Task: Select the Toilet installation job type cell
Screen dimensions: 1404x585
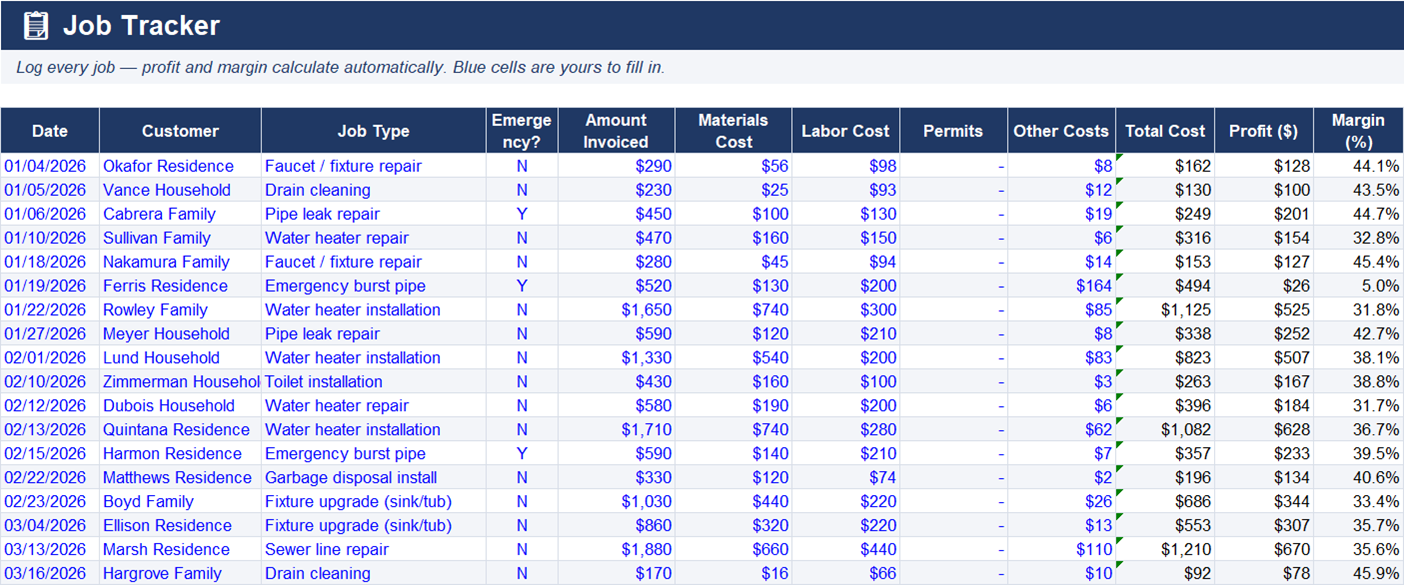Action: (x=374, y=382)
